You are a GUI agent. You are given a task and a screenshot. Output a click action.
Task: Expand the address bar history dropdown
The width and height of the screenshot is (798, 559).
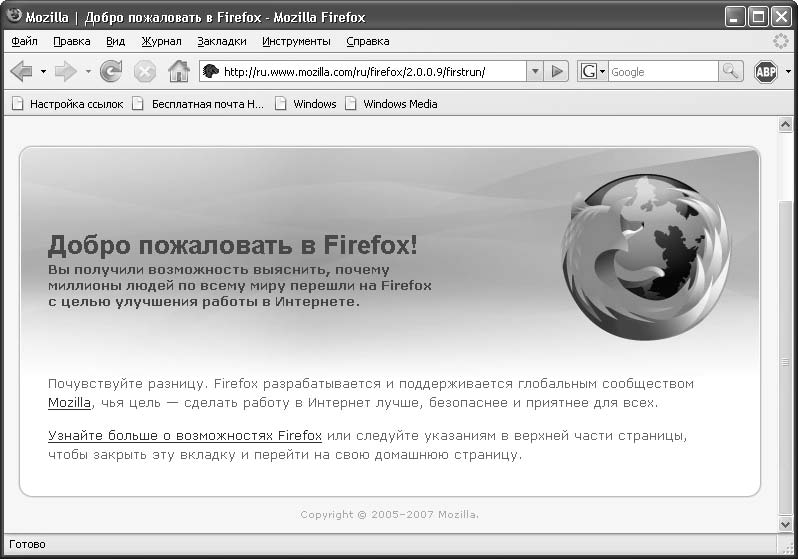[x=535, y=72]
